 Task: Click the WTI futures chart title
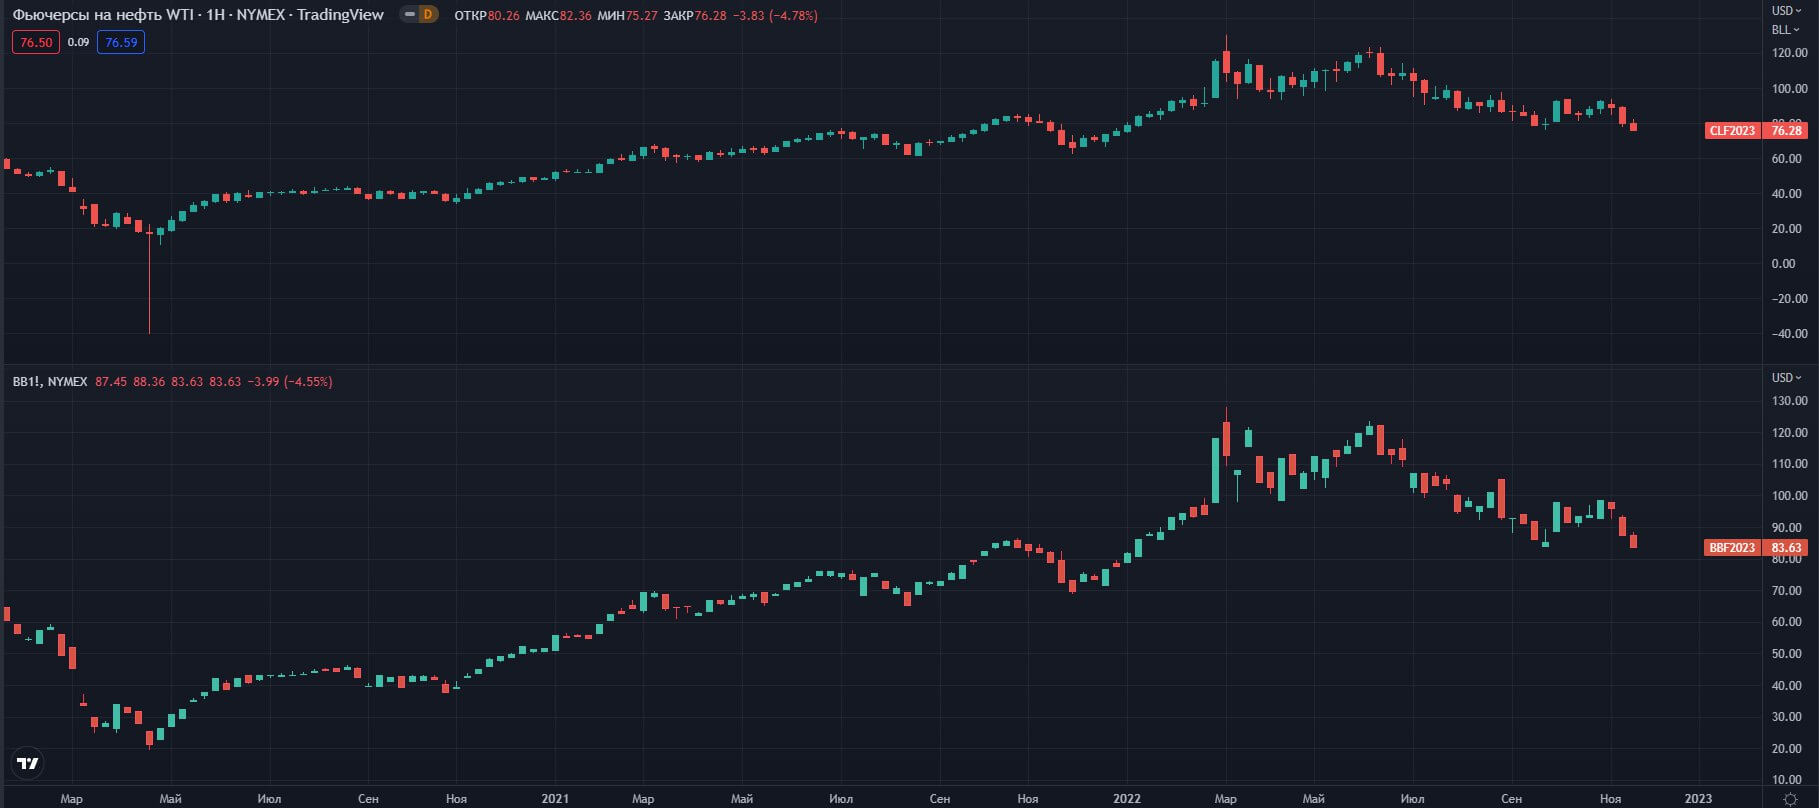click(198, 15)
